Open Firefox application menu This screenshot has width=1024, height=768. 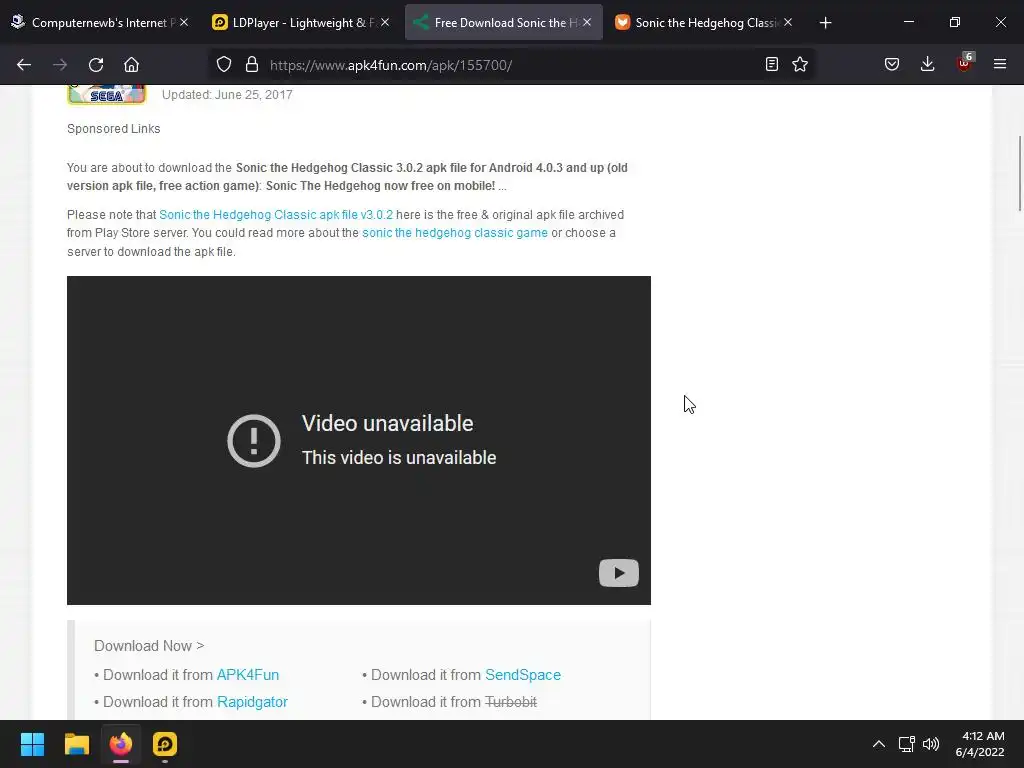(x=1000, y=64)
